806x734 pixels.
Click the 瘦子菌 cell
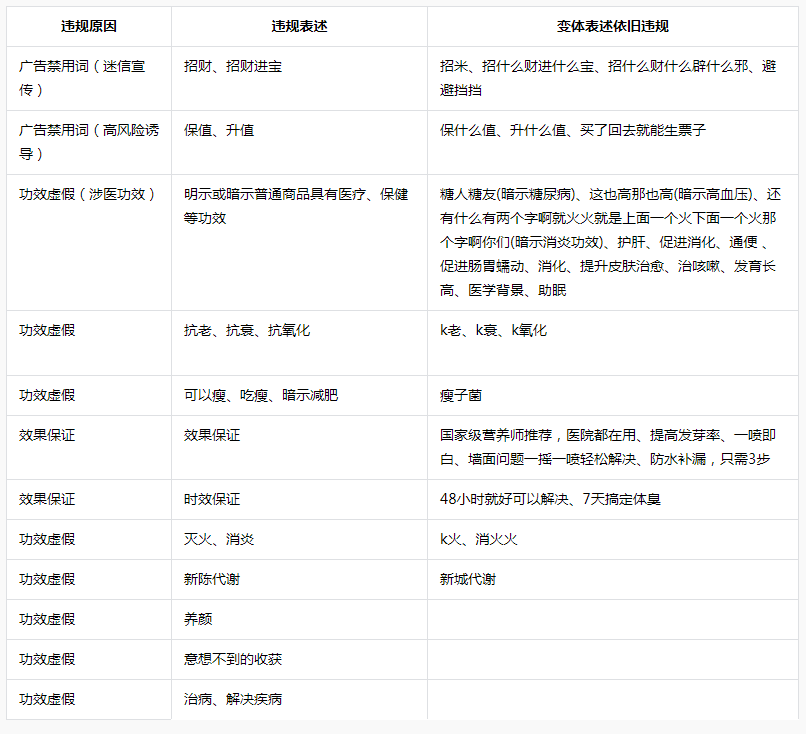[x=613, y=395]
